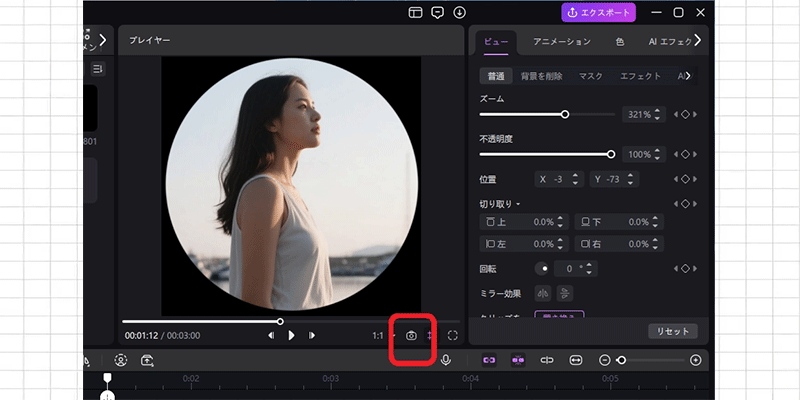This screenshot has height=400, width=800.
Task: Click the playback progress bar handle
Action: (280, 321)
